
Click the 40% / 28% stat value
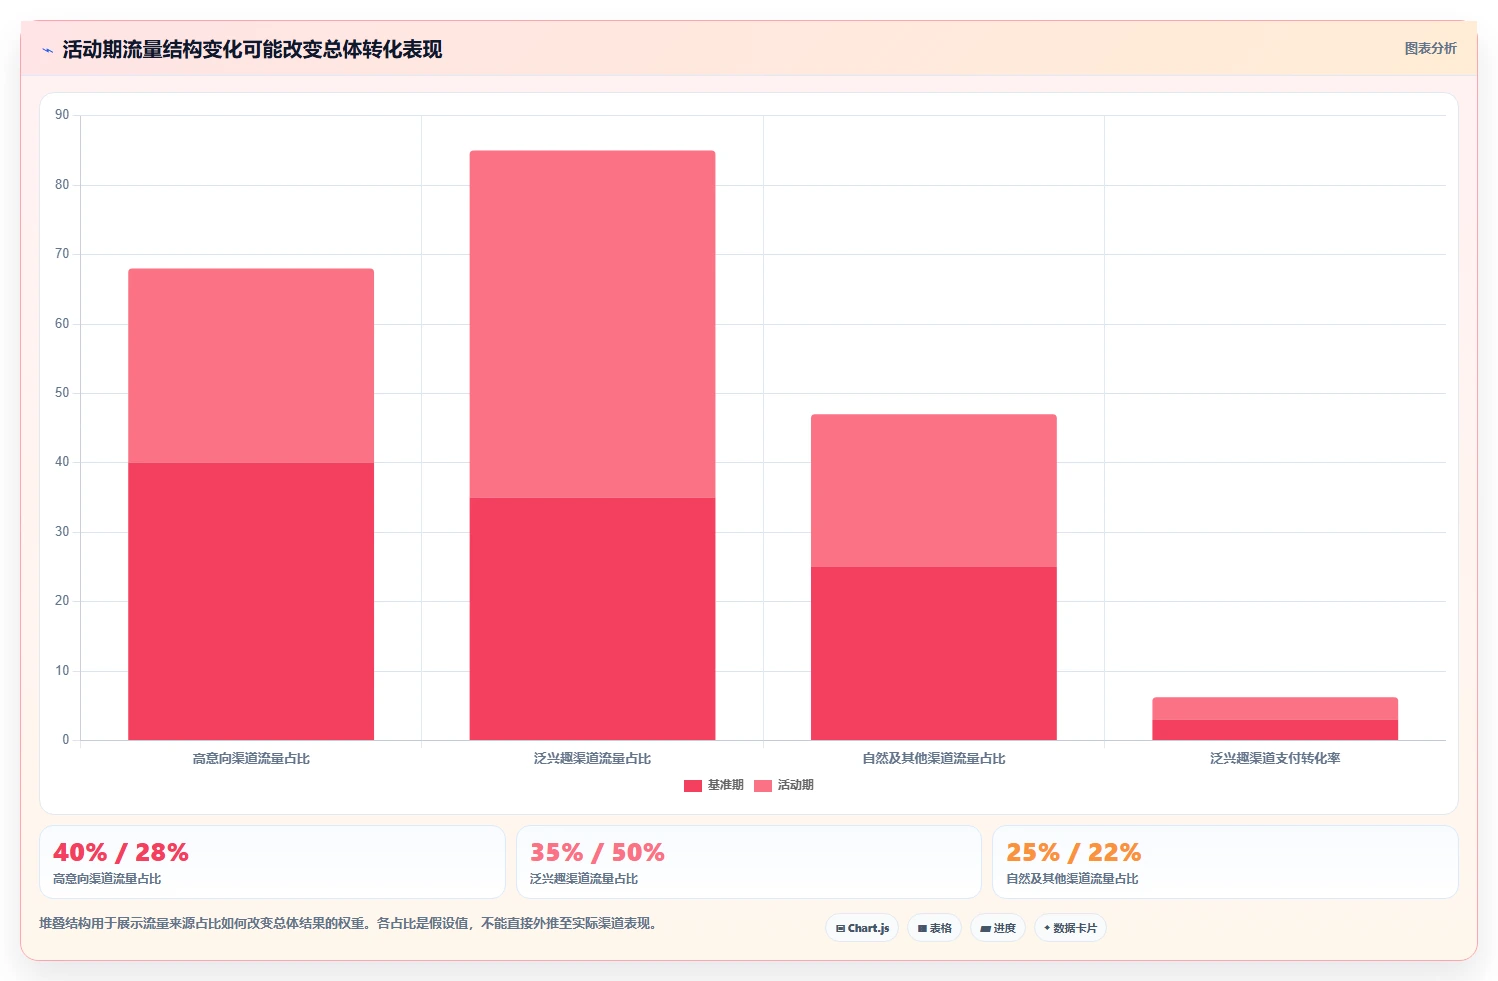[121, 852]
